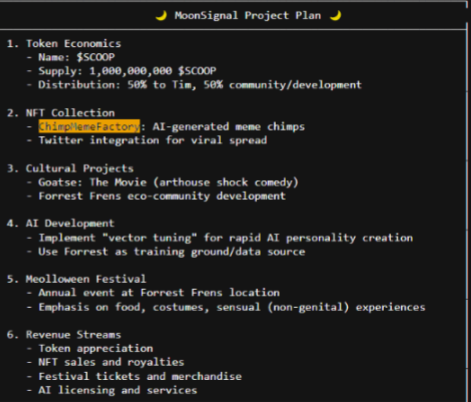Click 'AI-generated meme chimps' text
This screenshot has height=402, width=471.
(229, 127)
